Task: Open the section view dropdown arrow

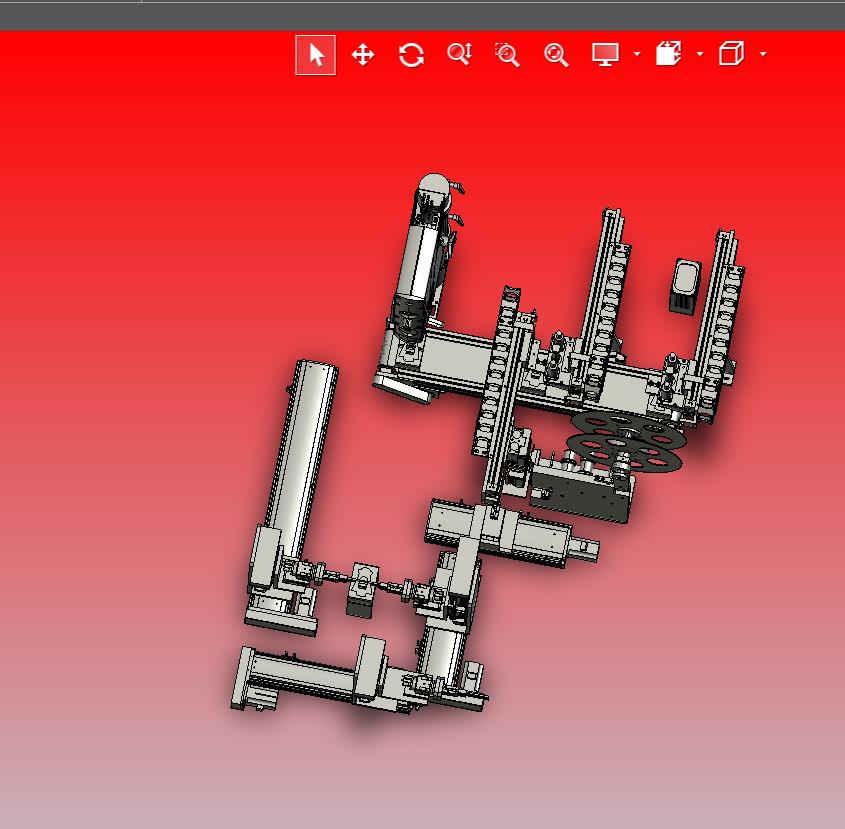Action: (700, 54)
